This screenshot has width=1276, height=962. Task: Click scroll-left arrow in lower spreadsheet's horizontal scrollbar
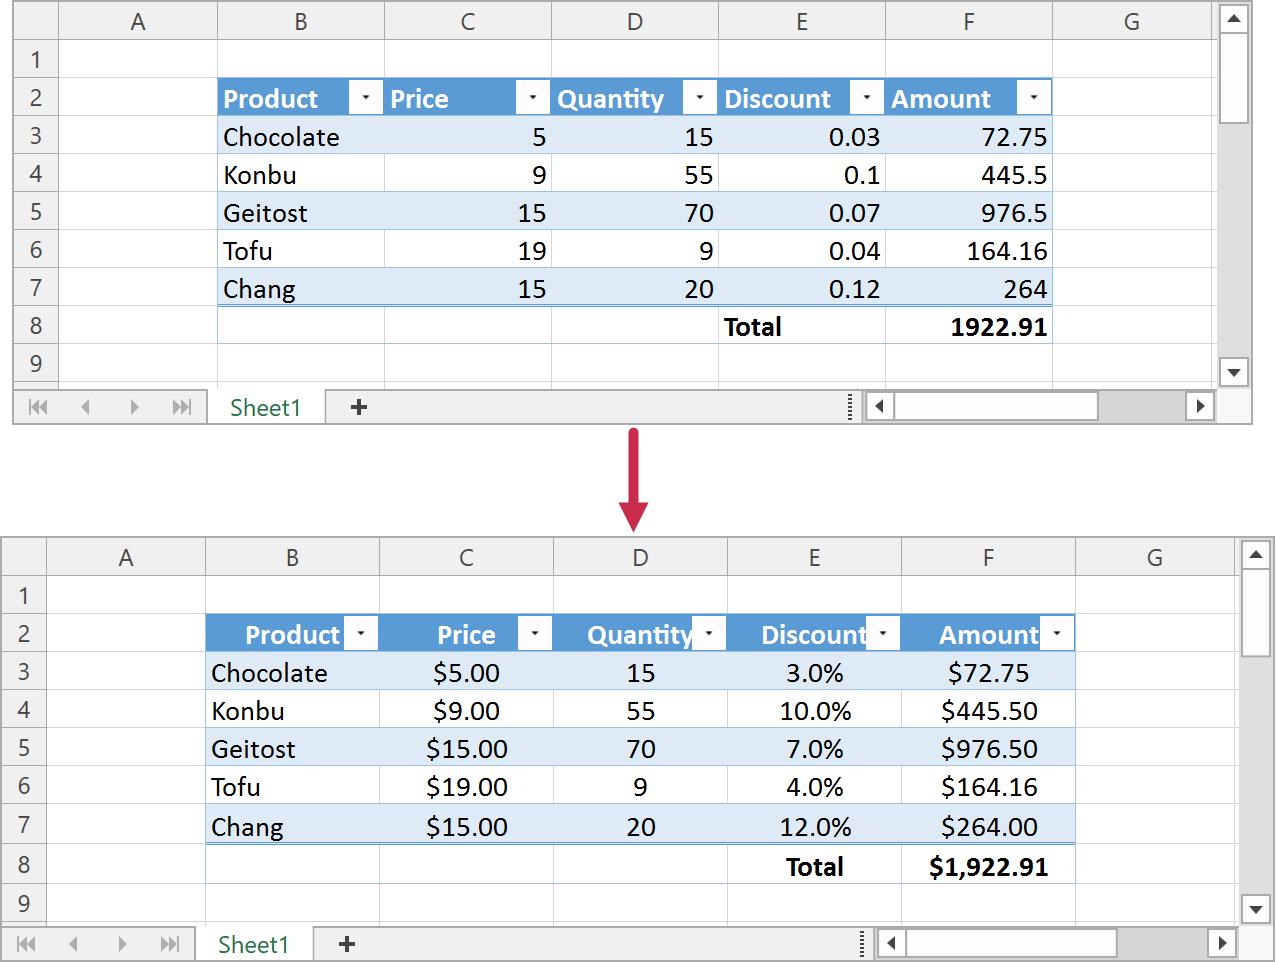point(891,943)
